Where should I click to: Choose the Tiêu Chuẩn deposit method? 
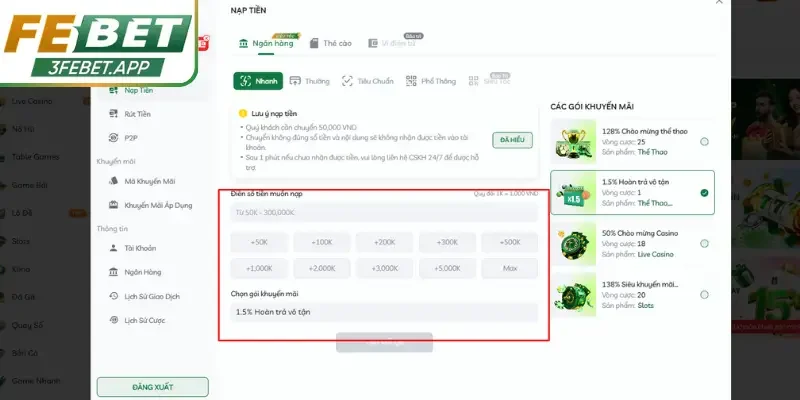point(368,81)
